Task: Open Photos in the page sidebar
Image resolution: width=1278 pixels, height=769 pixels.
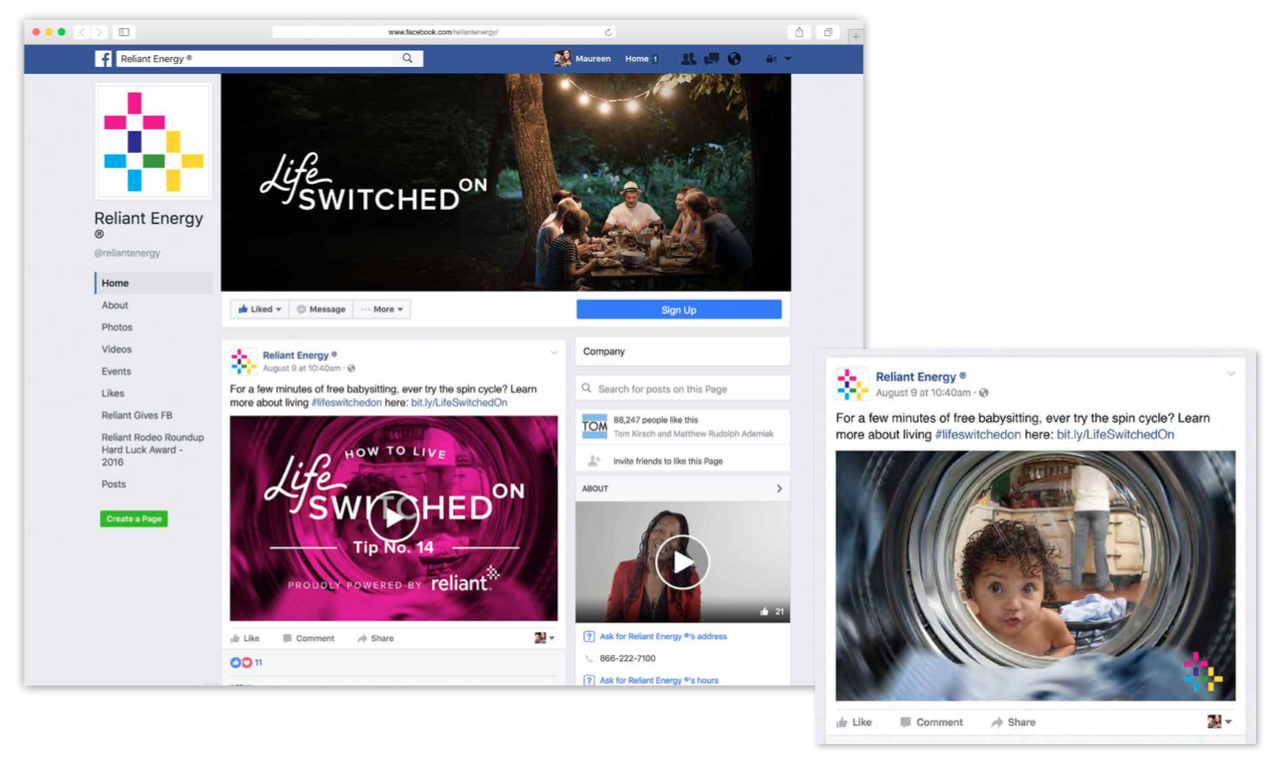Action: coord(117,327)
